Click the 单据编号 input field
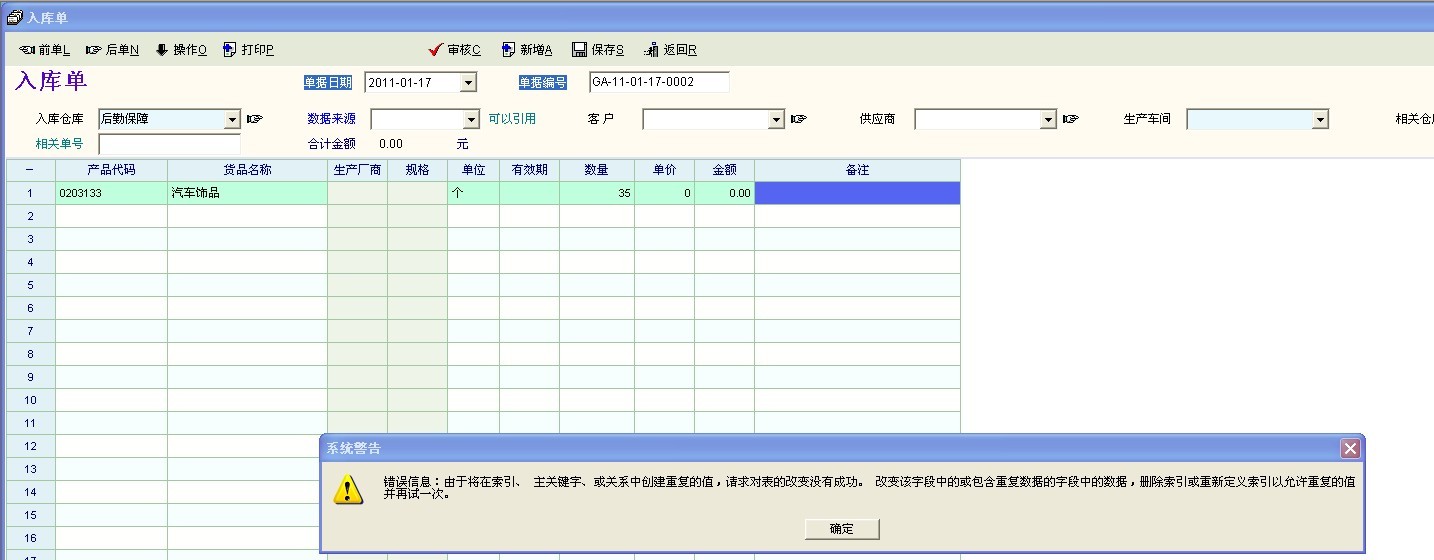 click(658, 82)
